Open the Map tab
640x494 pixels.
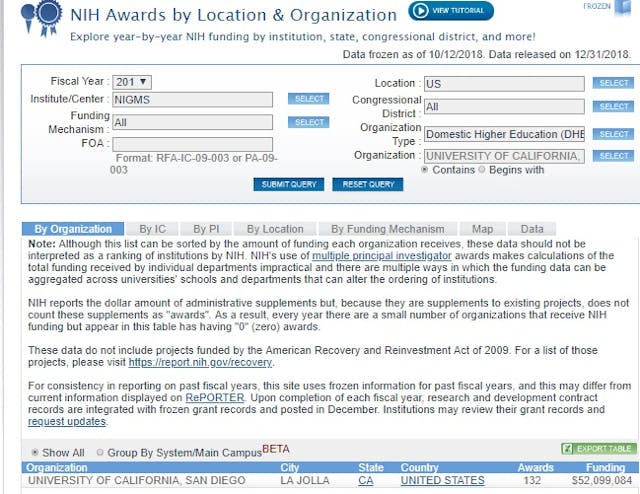coord(482,229)
